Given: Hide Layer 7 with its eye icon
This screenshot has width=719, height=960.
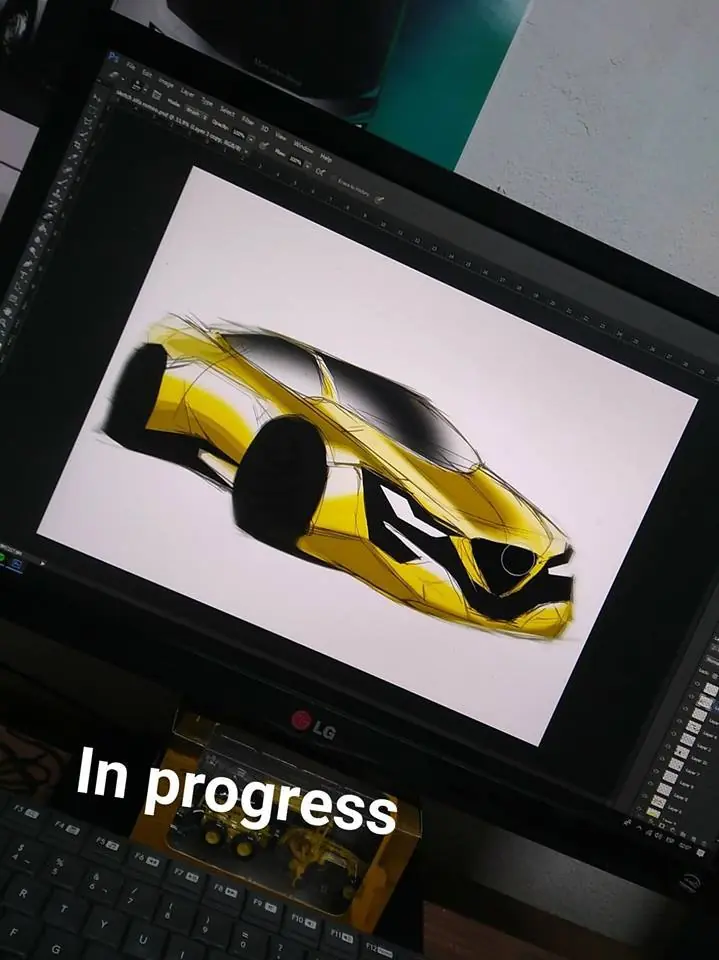Looking at the screenshot, I should click(662, 759).
